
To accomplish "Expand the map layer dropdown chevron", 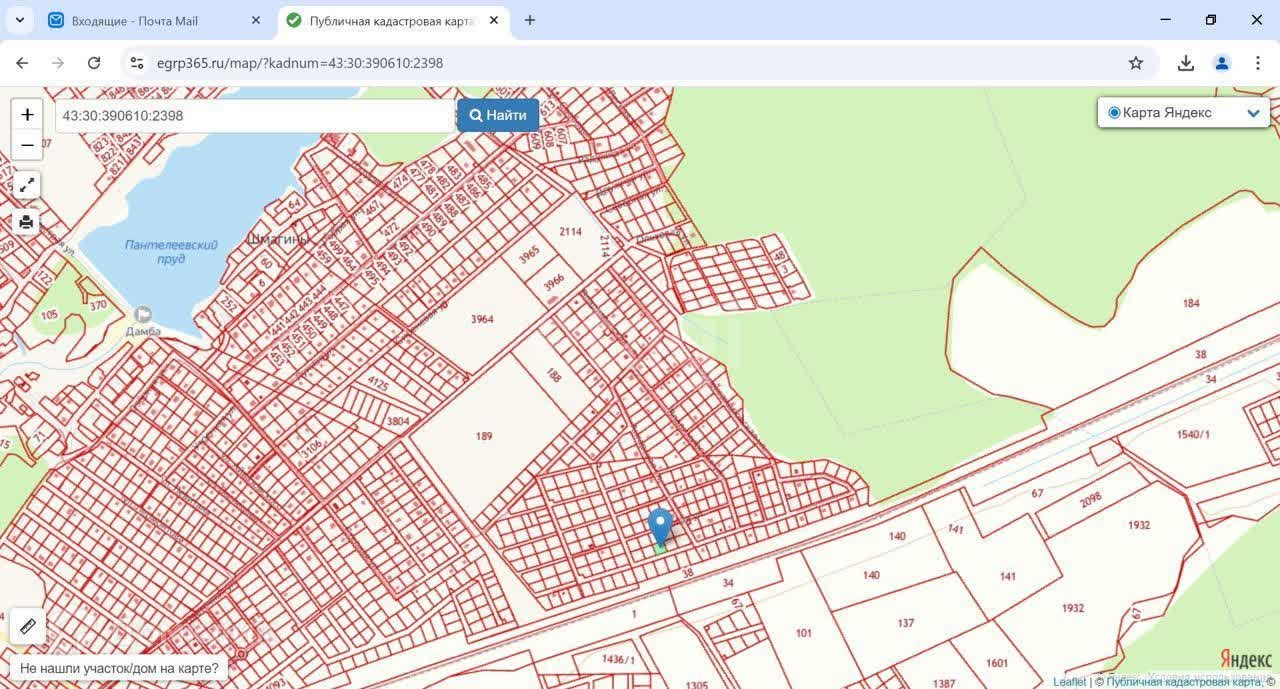I will pyautogui.click(x=1253, y=113).
